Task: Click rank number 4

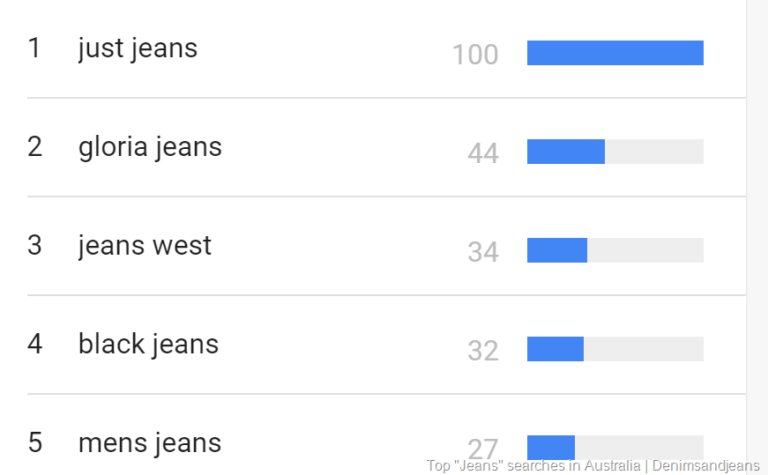Action: tap(35, 344)
